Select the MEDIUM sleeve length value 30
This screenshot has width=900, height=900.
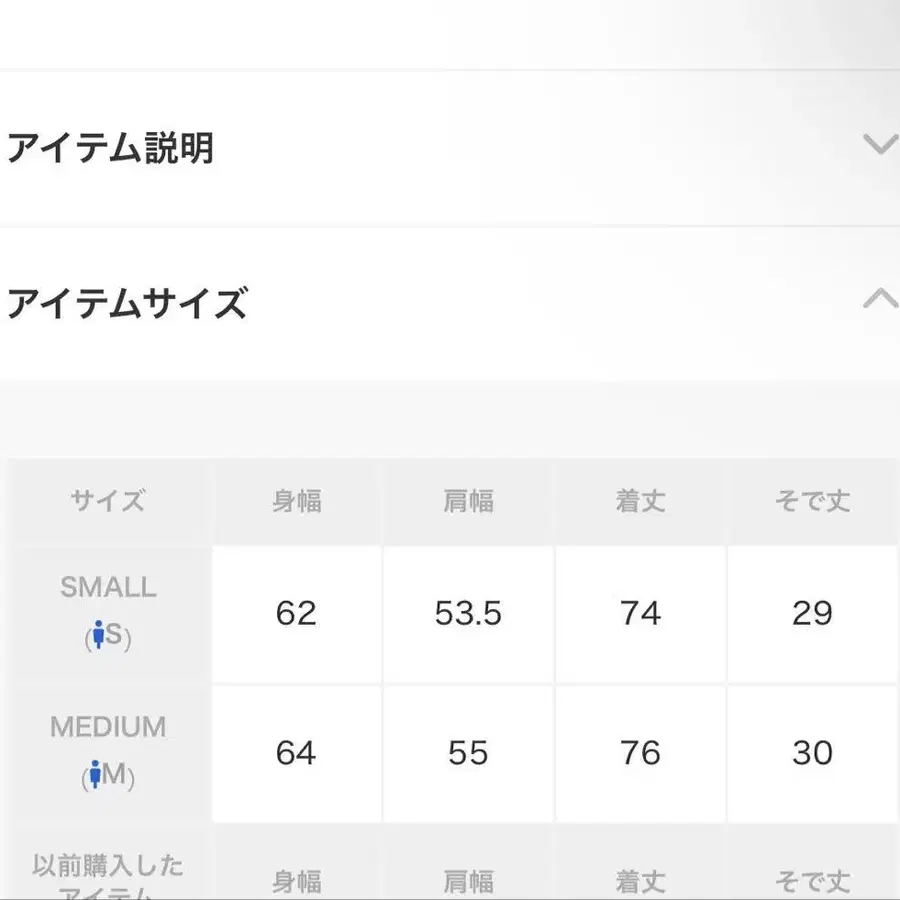[812, 752]
